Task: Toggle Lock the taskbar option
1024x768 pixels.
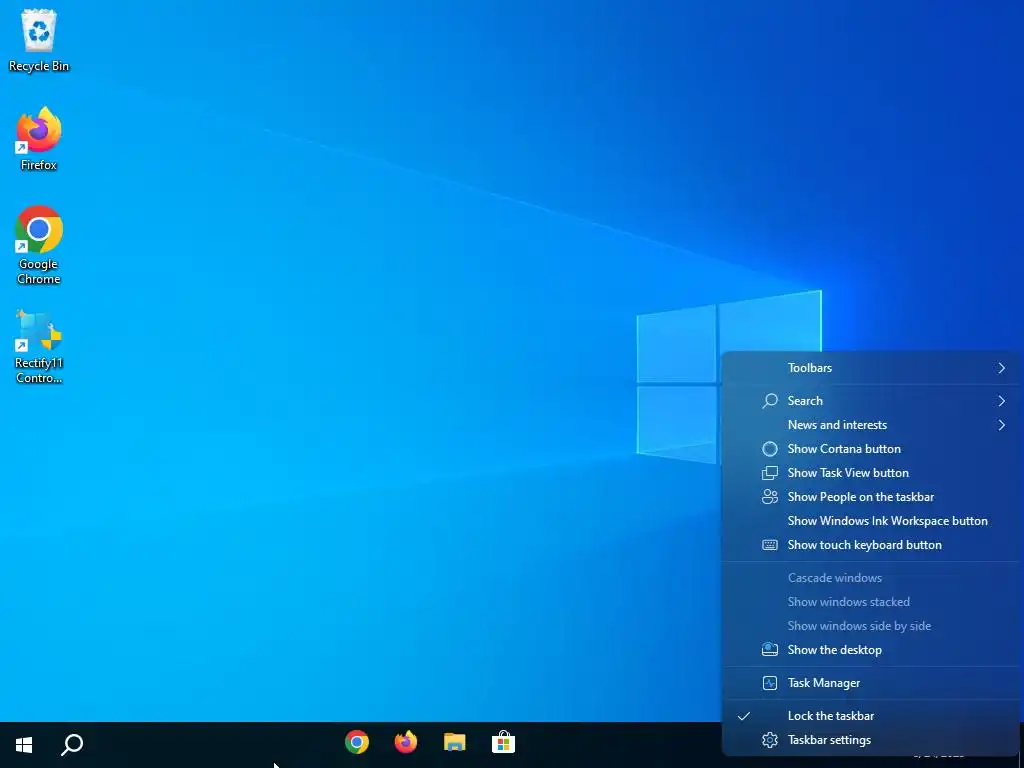Action: coord(871,716)
